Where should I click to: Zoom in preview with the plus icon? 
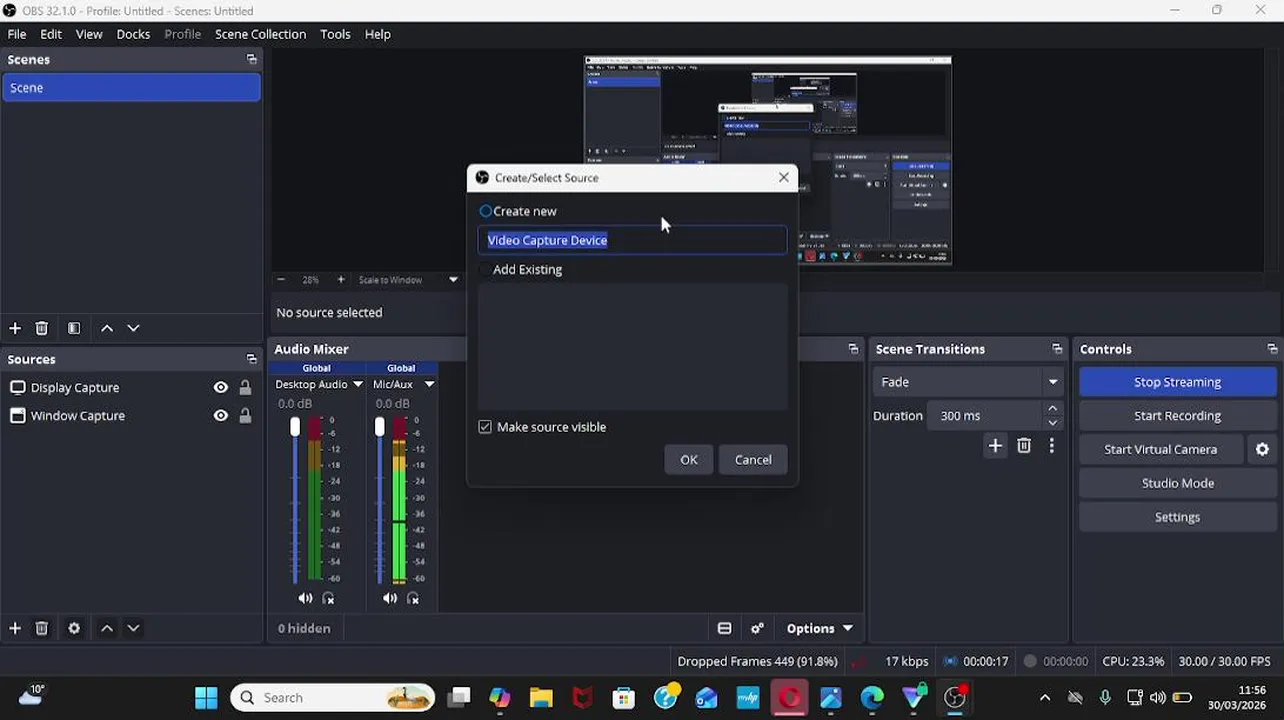point(340,280)
